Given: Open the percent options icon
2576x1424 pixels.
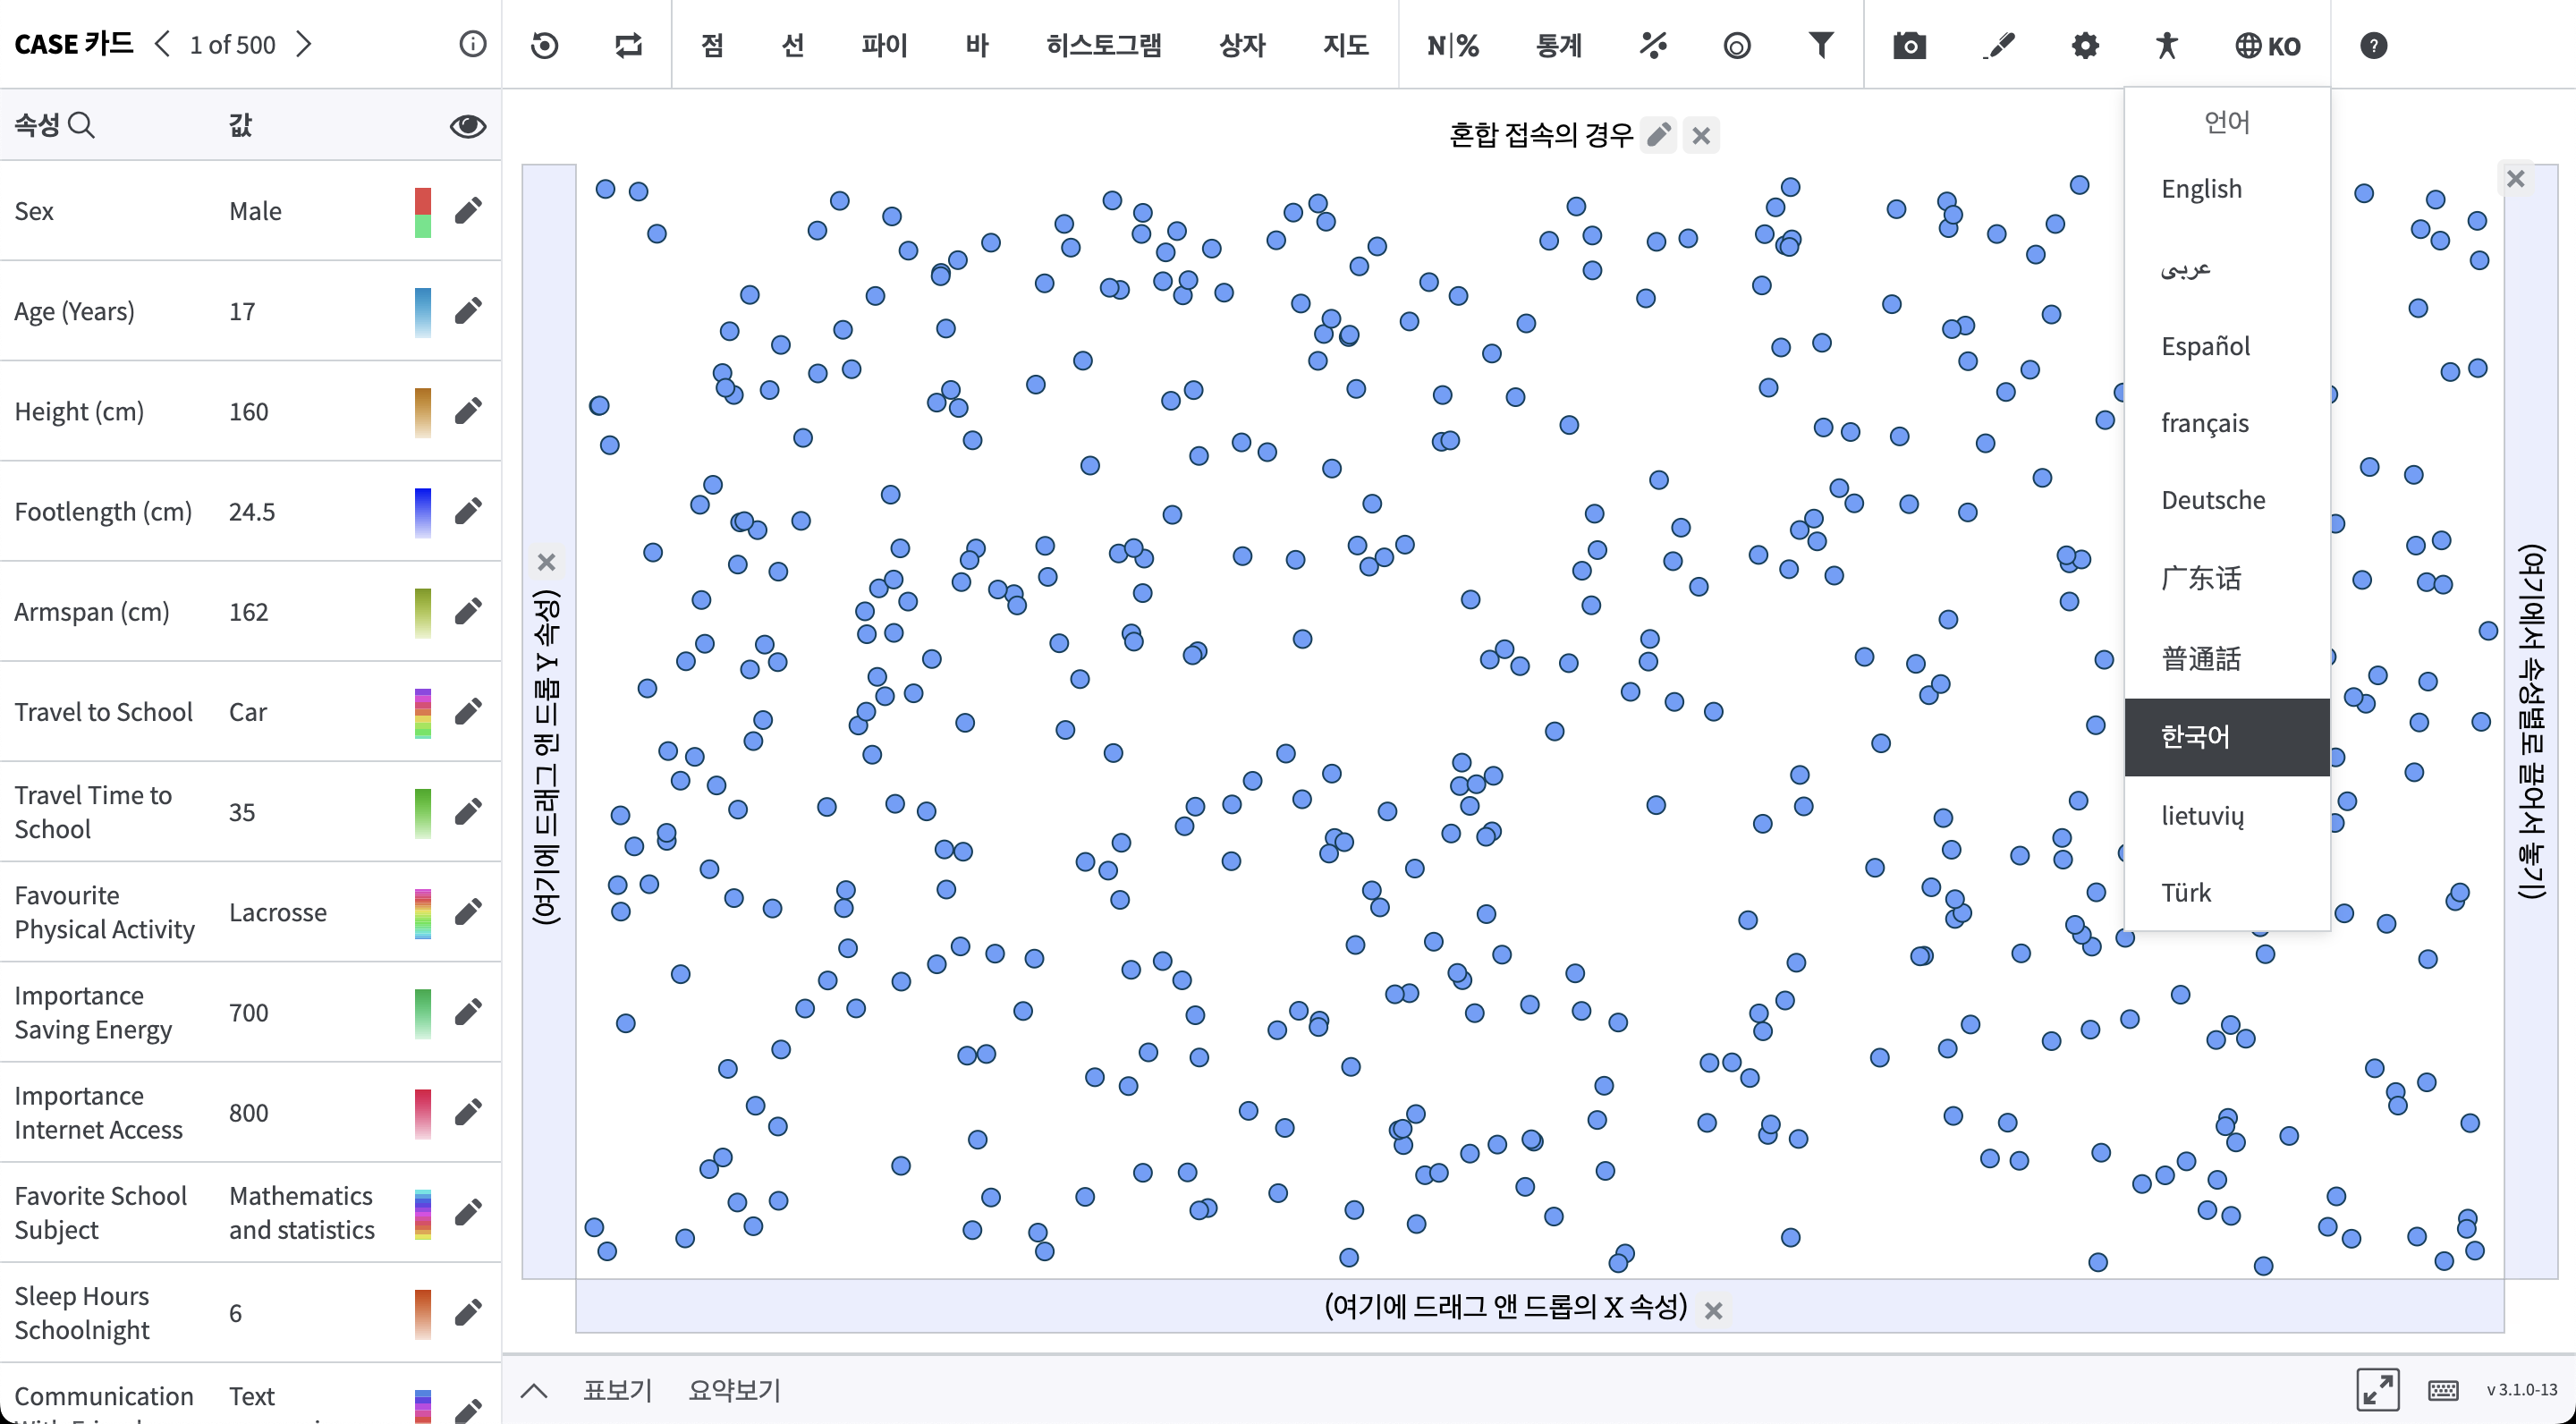Looking at the screenshot, I should (x=1653, y=45).
